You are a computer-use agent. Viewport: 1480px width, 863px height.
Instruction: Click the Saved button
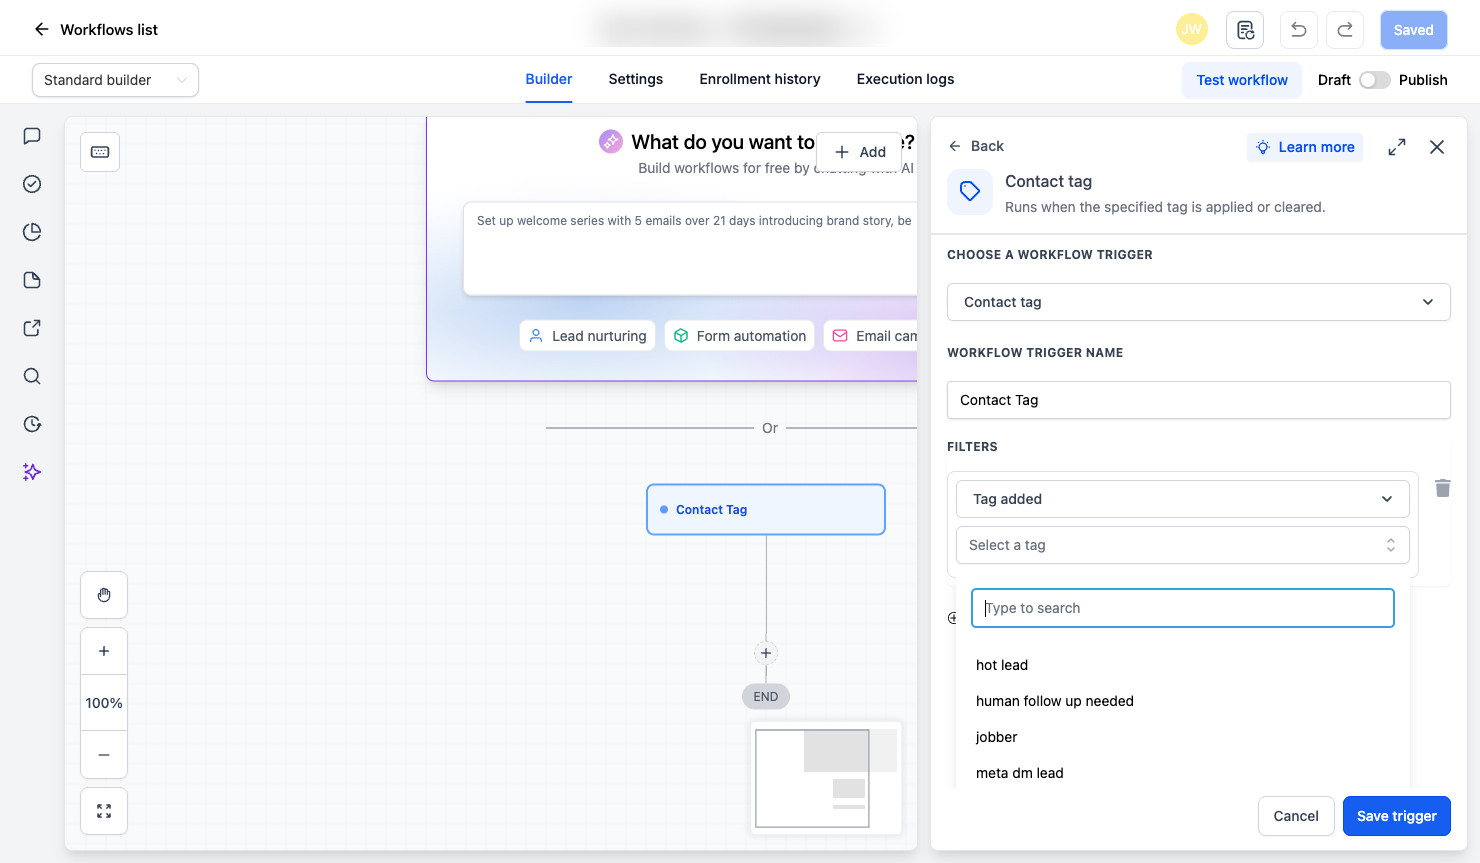click(1413, 30)
